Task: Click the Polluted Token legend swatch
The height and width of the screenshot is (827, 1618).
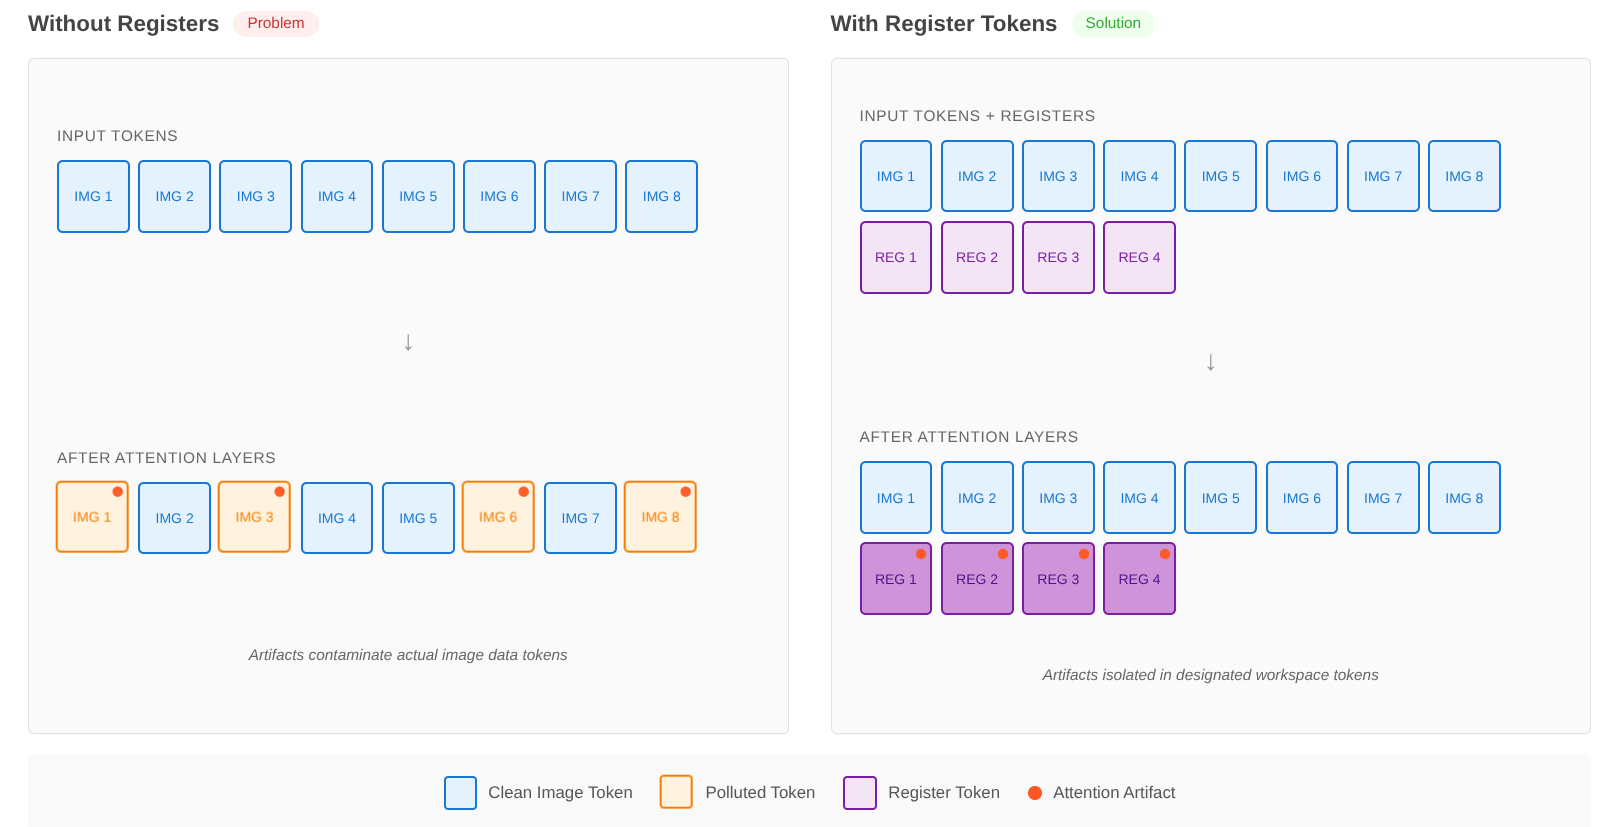Action: pos(676,792)
